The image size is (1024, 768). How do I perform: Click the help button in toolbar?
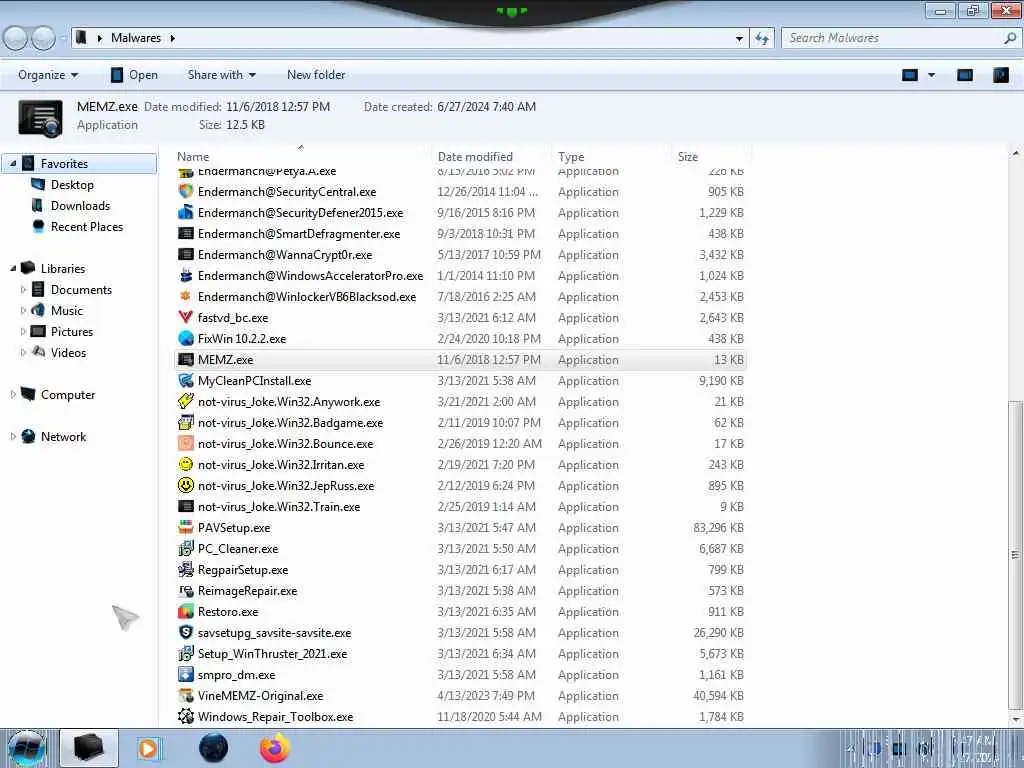click(x=1000, y=75)
